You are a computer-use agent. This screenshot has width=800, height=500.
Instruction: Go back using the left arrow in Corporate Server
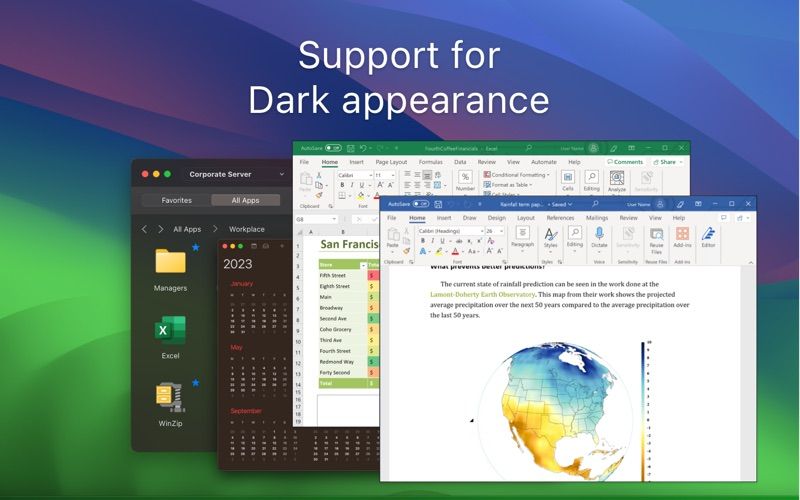(x=144, y=229)
